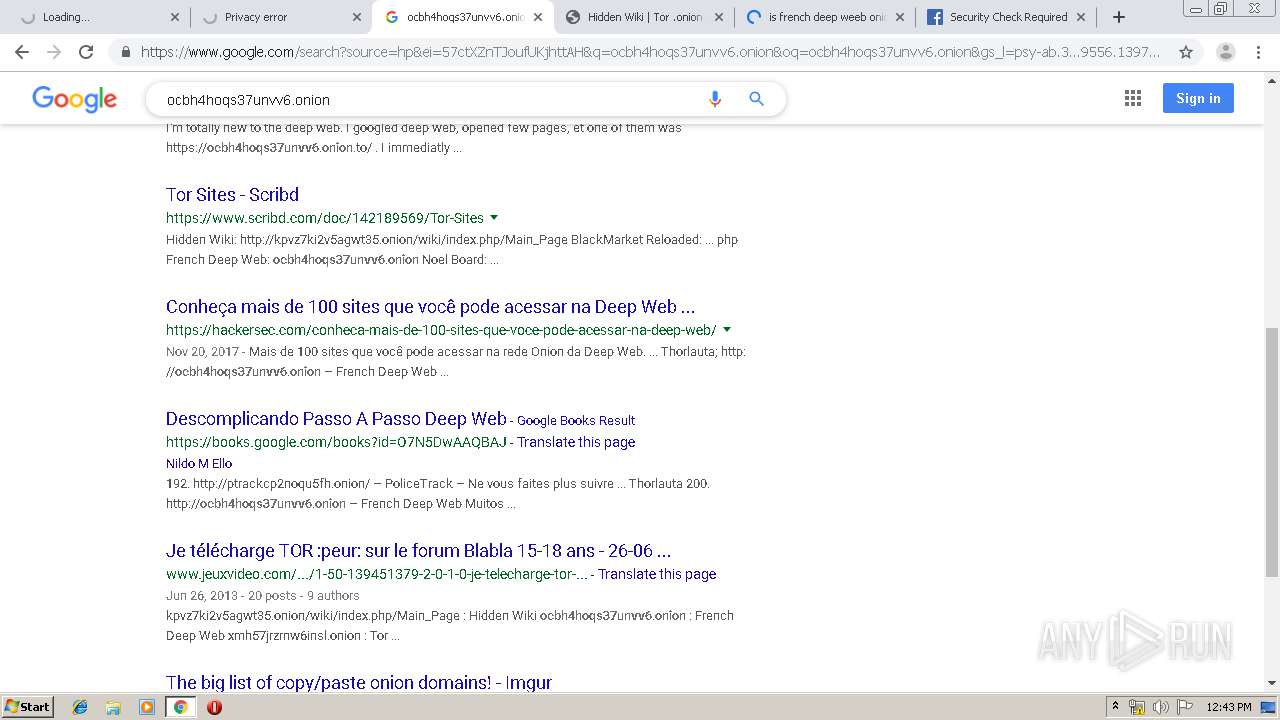Expand the dropdown arrow beside the hackersec URL
The height and width of the screenshot is (720, 1280).
pyautogui.click(x=727, y=329)
